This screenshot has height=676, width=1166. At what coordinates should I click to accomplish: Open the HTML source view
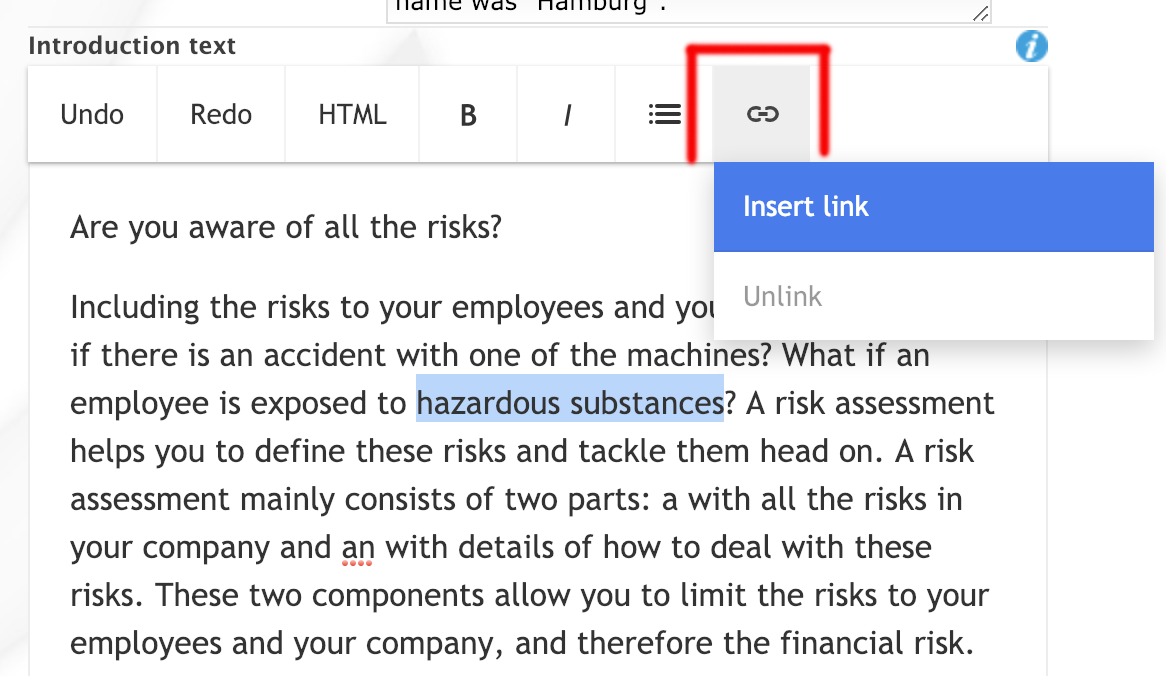[352, 115]
